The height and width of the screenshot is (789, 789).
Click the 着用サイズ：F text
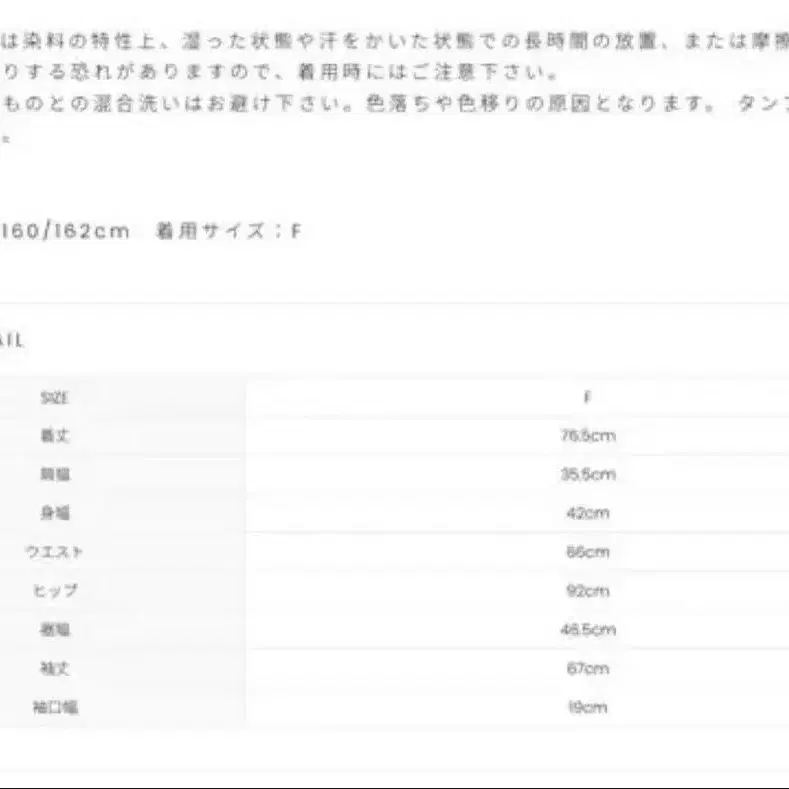(x=228, y=231)
